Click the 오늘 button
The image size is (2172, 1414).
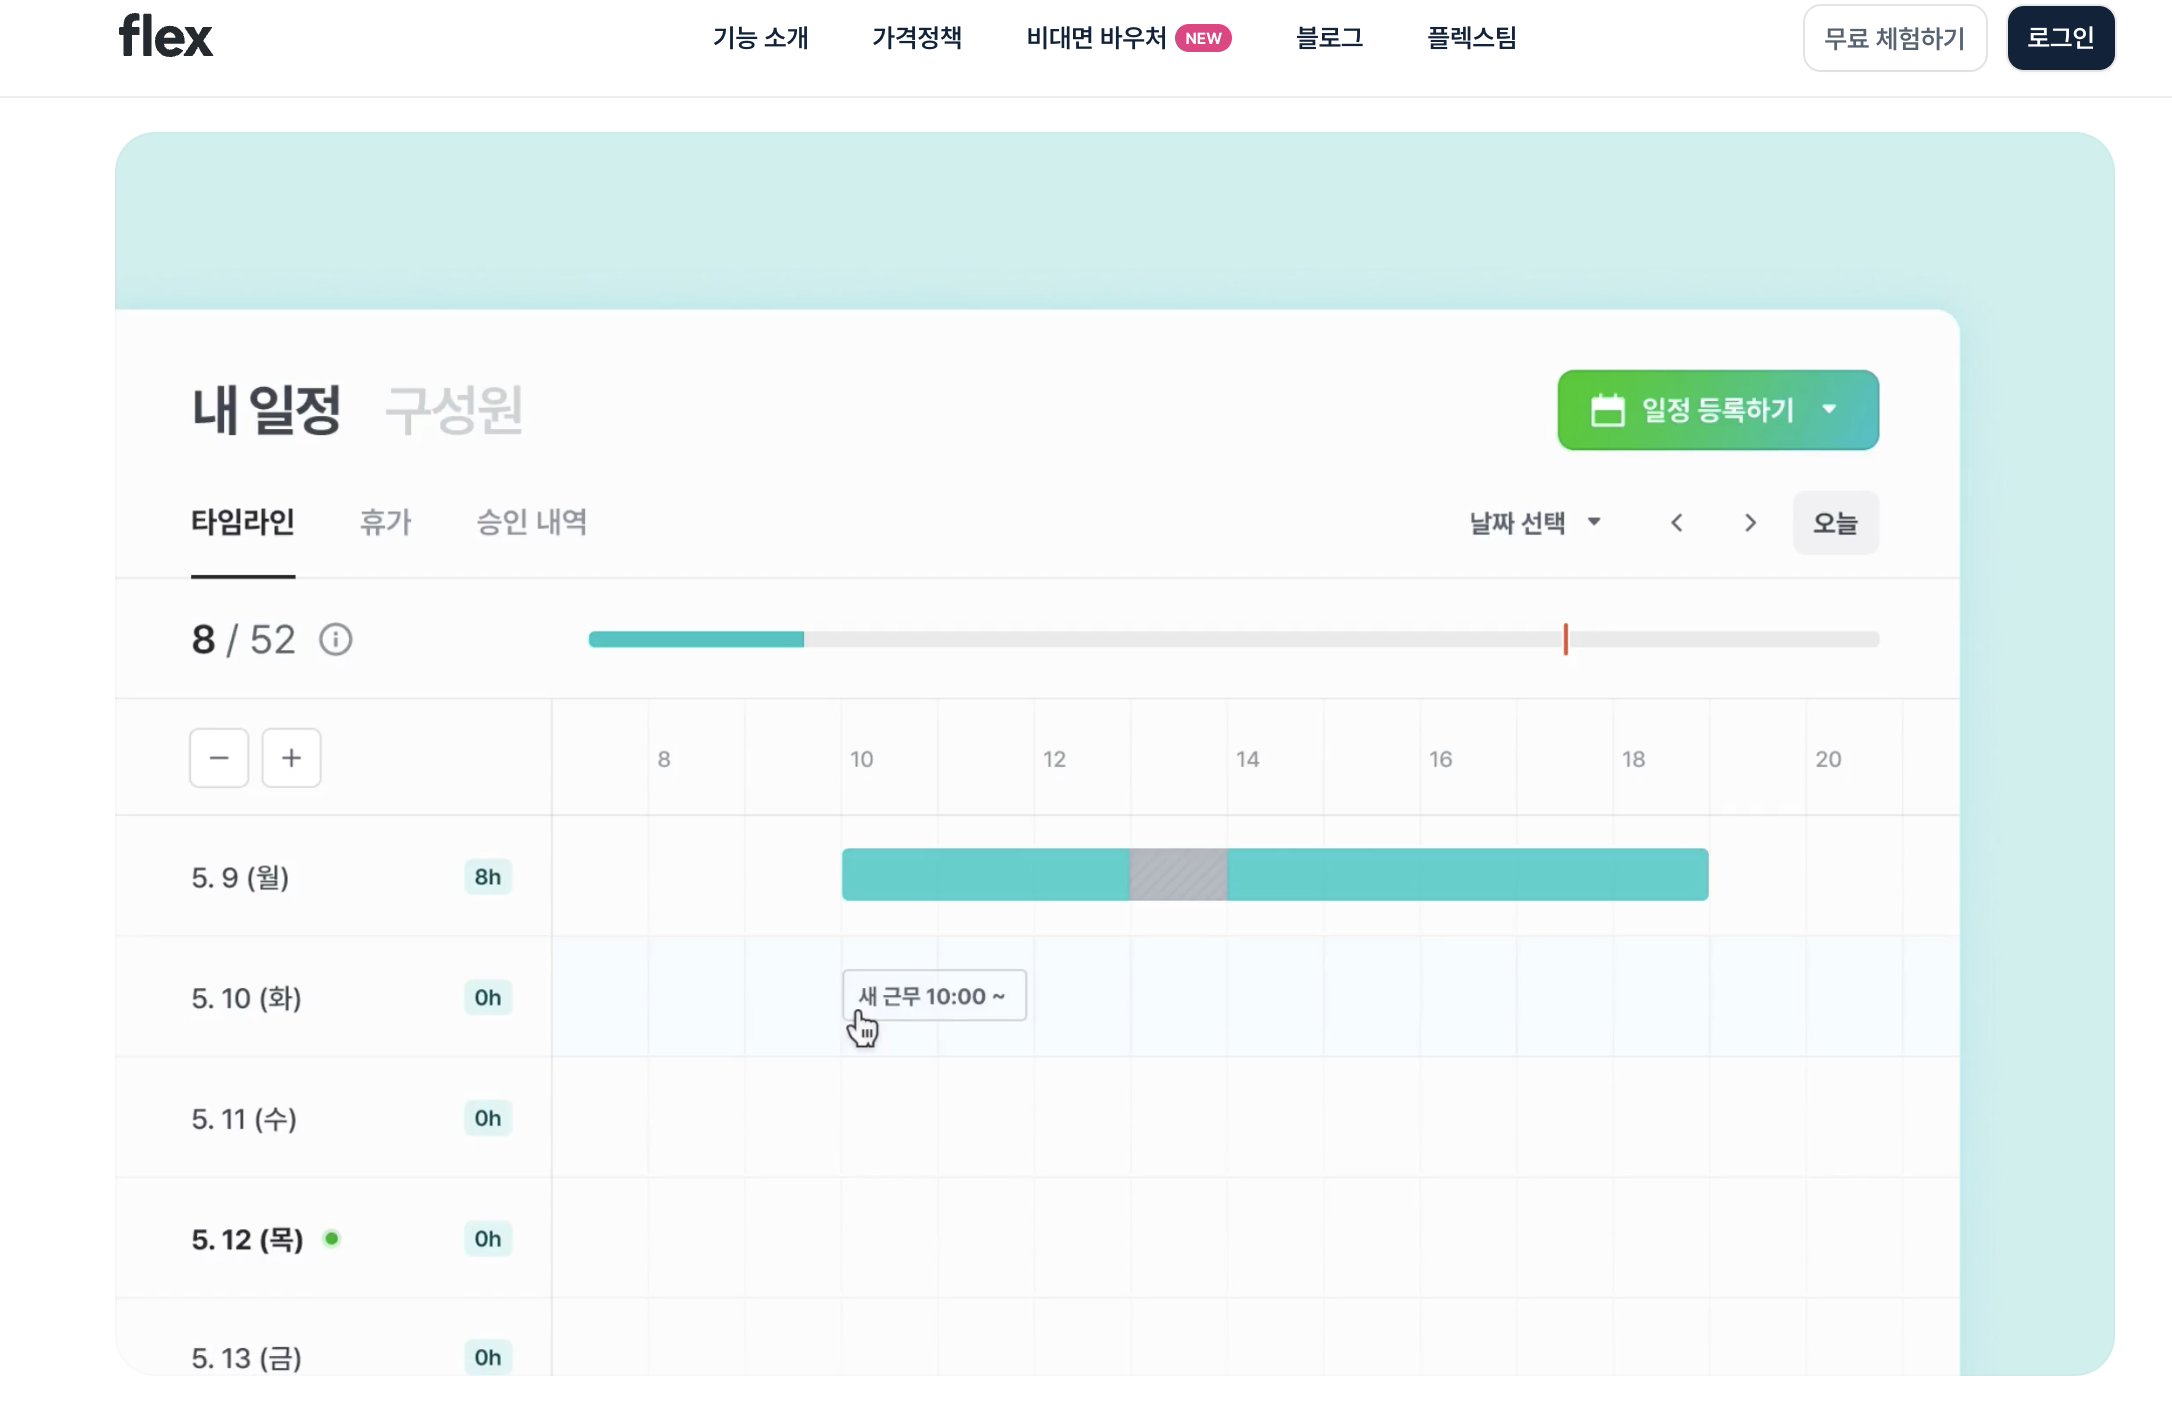point(1835,523)
